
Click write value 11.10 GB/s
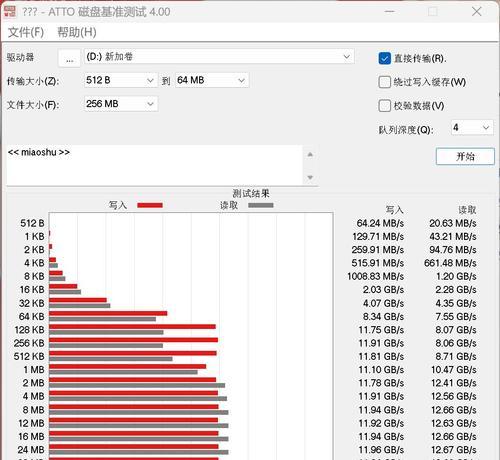pyautogui.click(x=381, y=370)
